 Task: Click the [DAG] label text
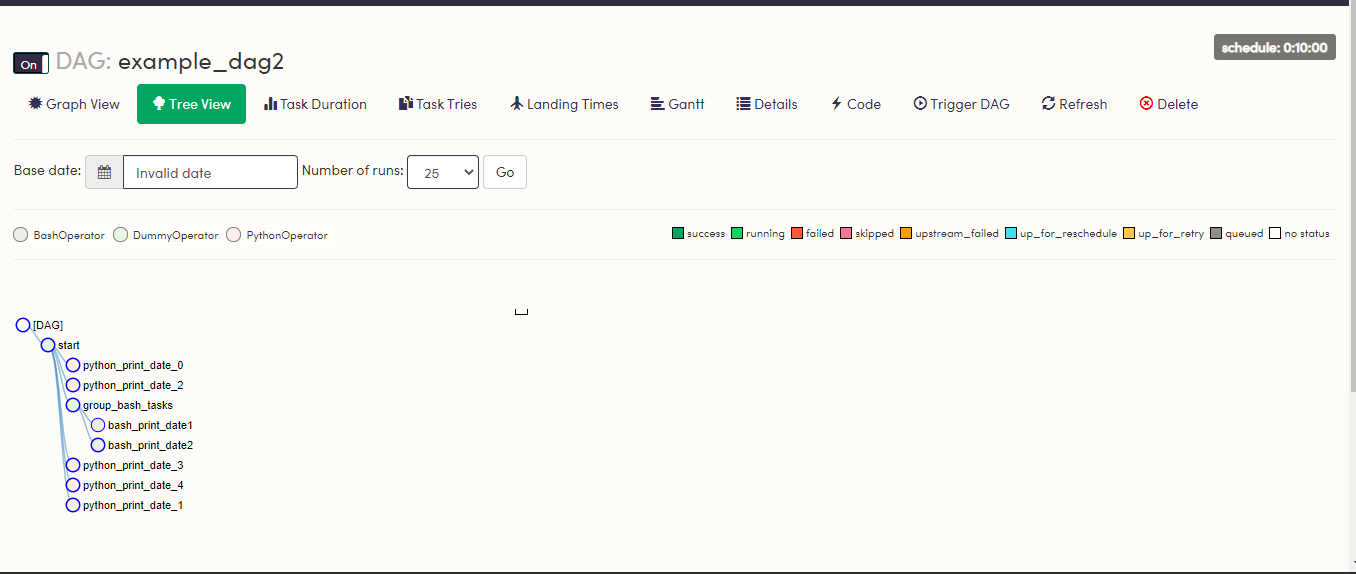[x=48, y=326]
